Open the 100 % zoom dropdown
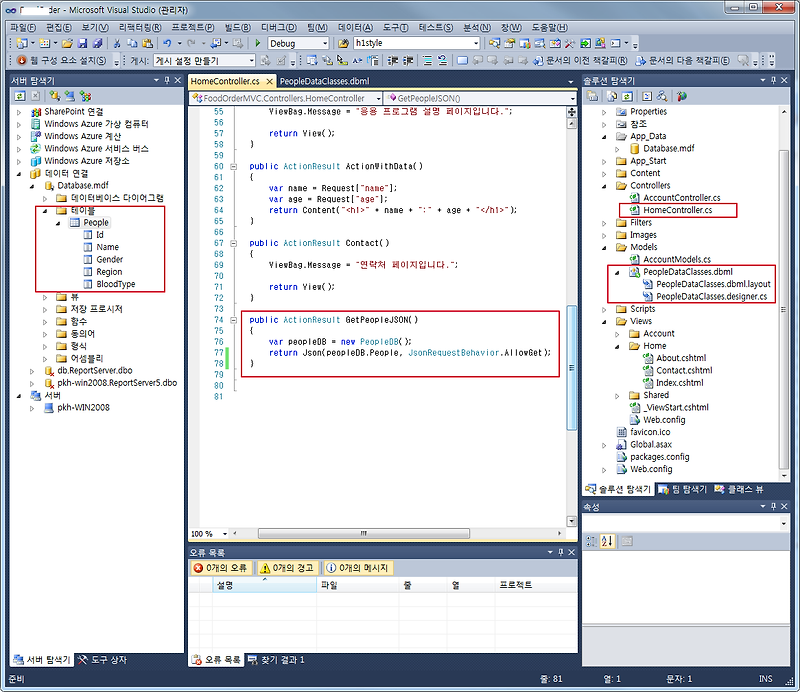 click(224, 534)
